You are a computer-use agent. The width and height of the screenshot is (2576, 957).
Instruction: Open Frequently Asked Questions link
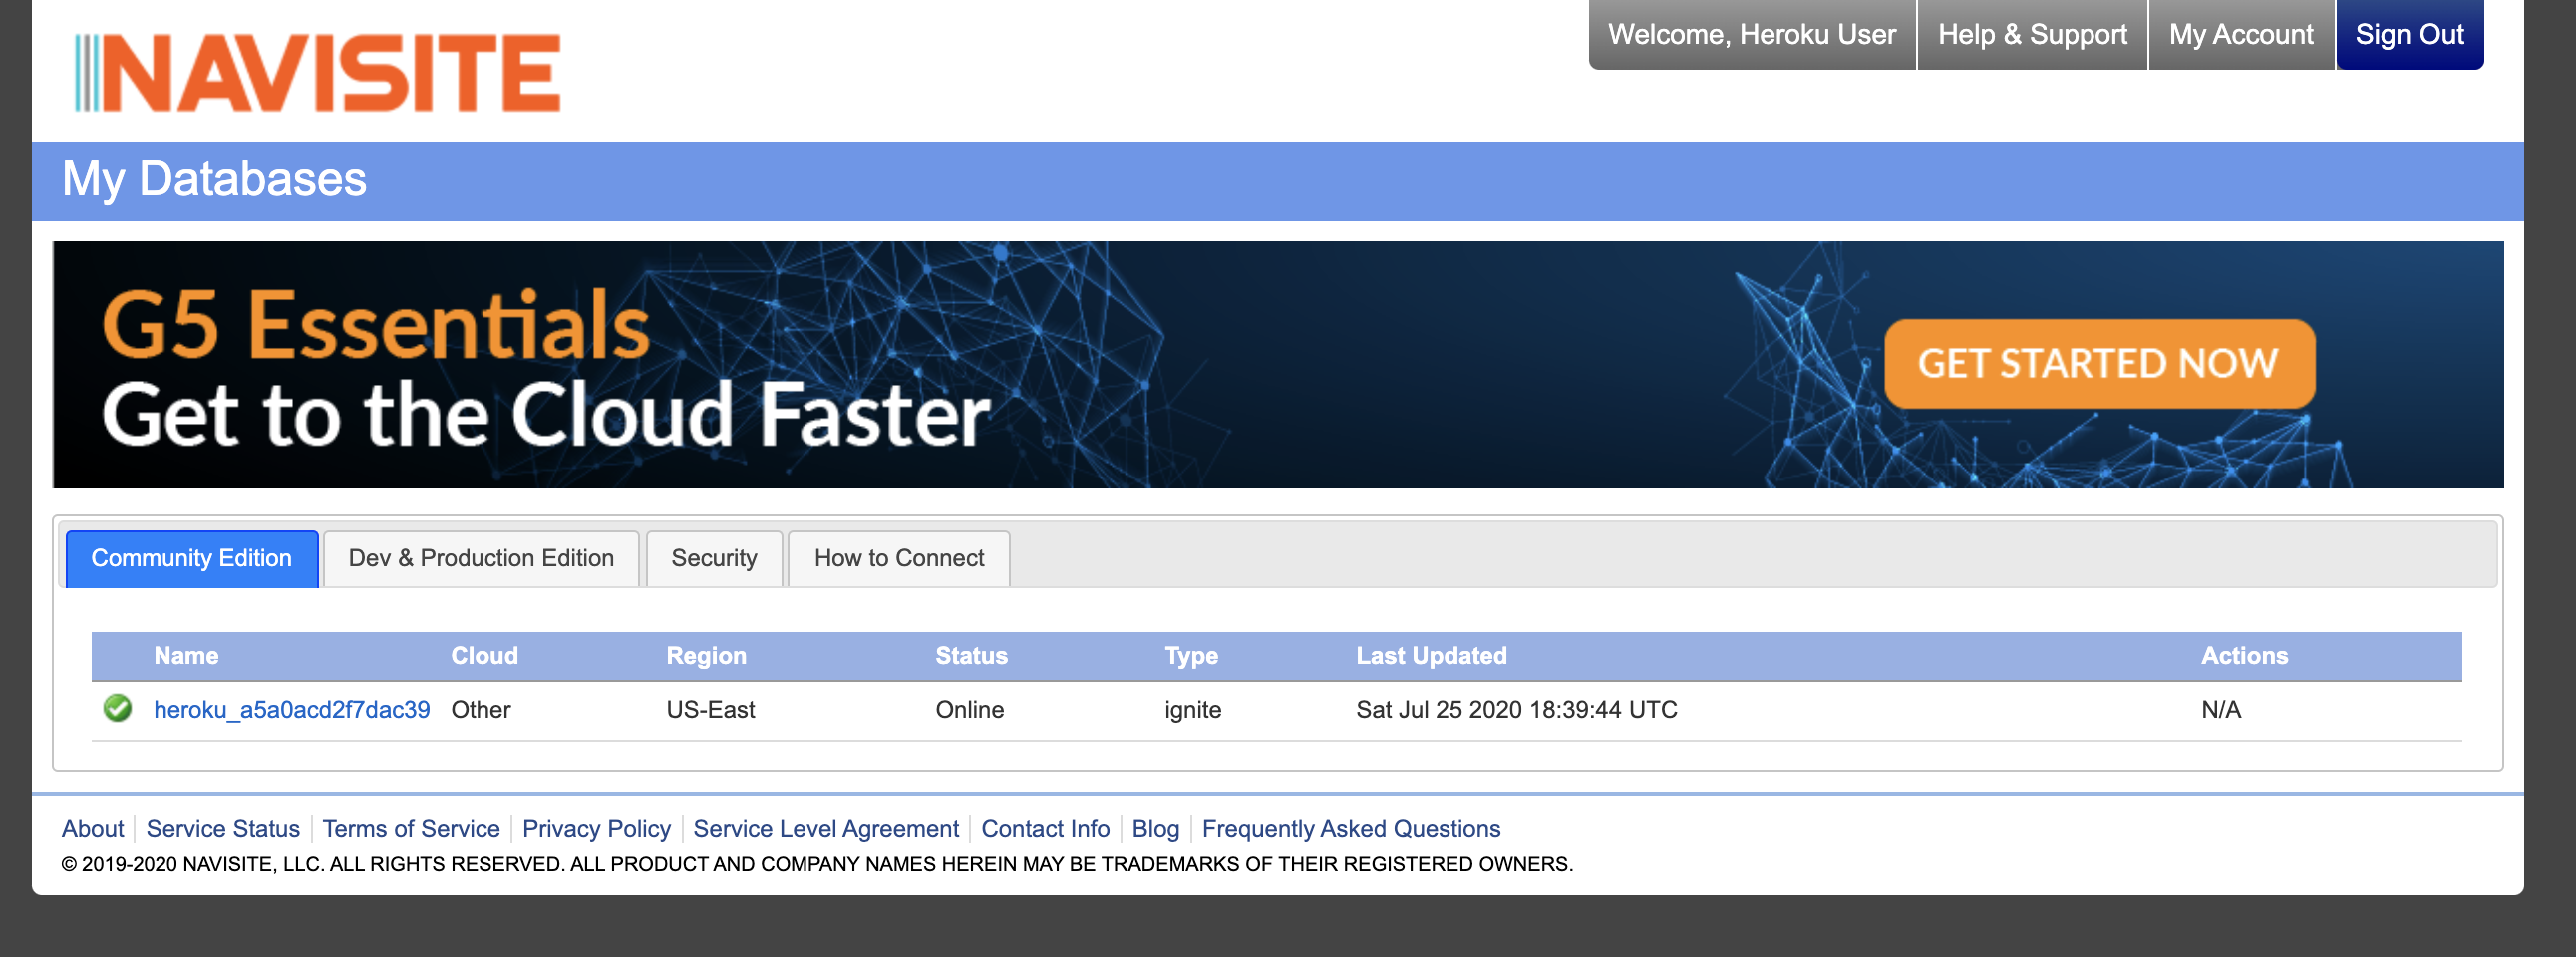point(1351,829)
